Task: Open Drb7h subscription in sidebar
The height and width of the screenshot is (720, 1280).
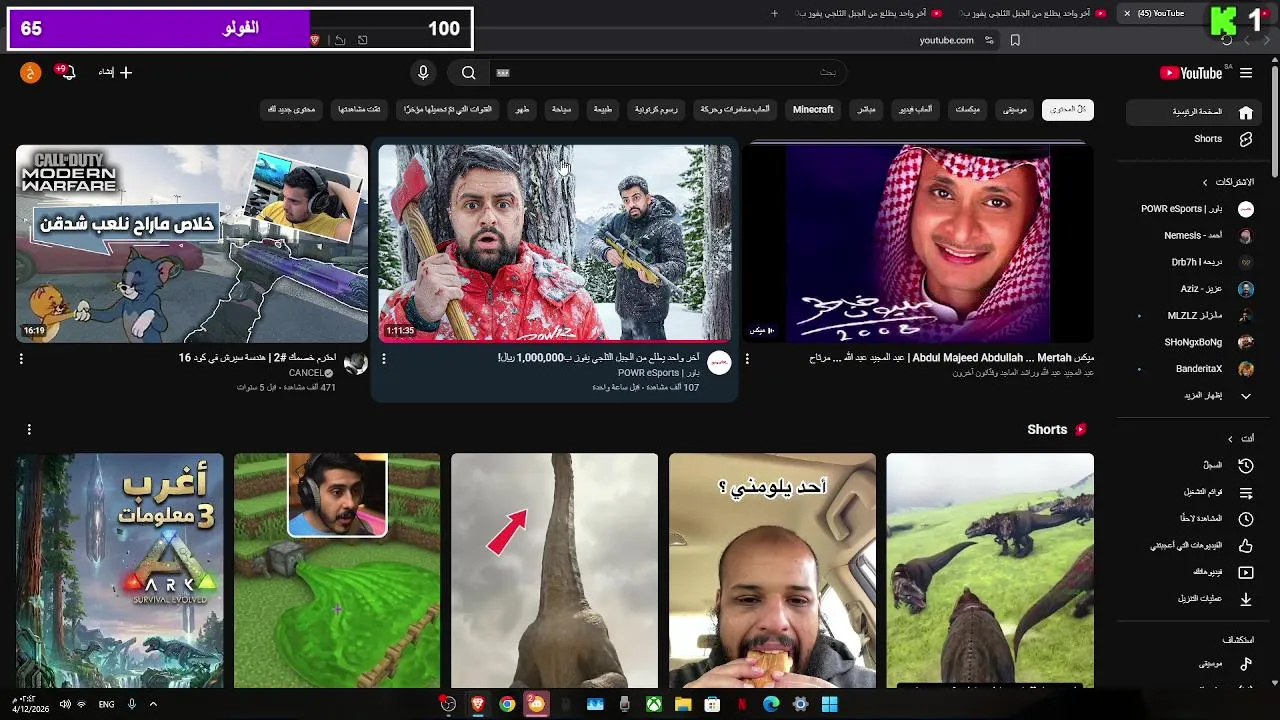Action: coord(1194,262)
